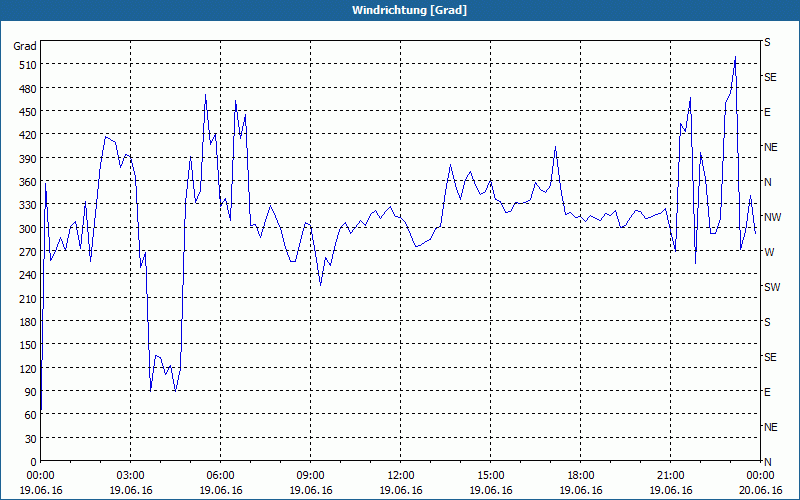Click the chart title "Windrichtung [Grad]"
This screenshot has height=500, width=800.
pos(409,10)
